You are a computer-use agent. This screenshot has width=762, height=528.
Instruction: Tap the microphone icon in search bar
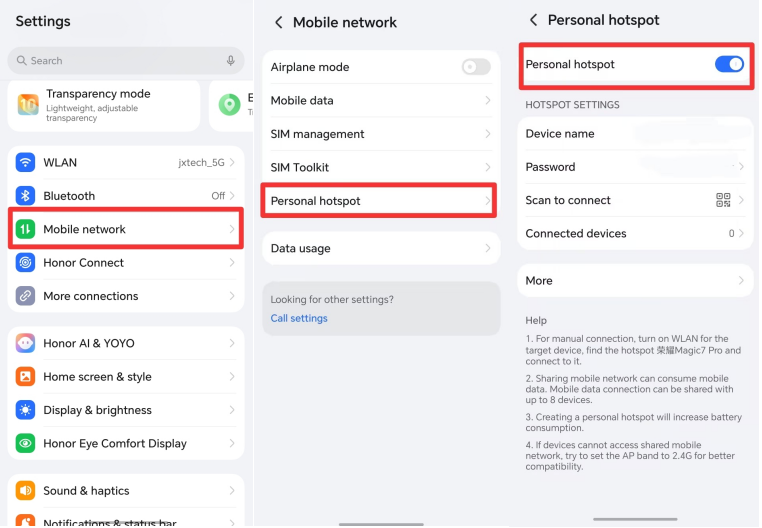pyautogui.click(x=231, y=61)
